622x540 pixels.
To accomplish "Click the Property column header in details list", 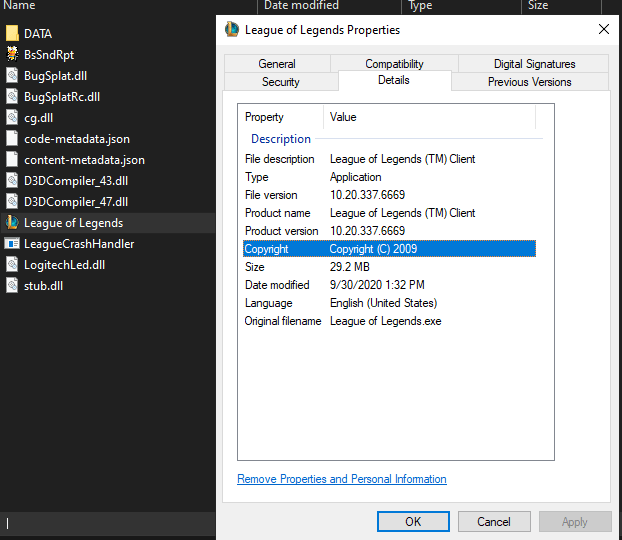I will coord(281,117).
